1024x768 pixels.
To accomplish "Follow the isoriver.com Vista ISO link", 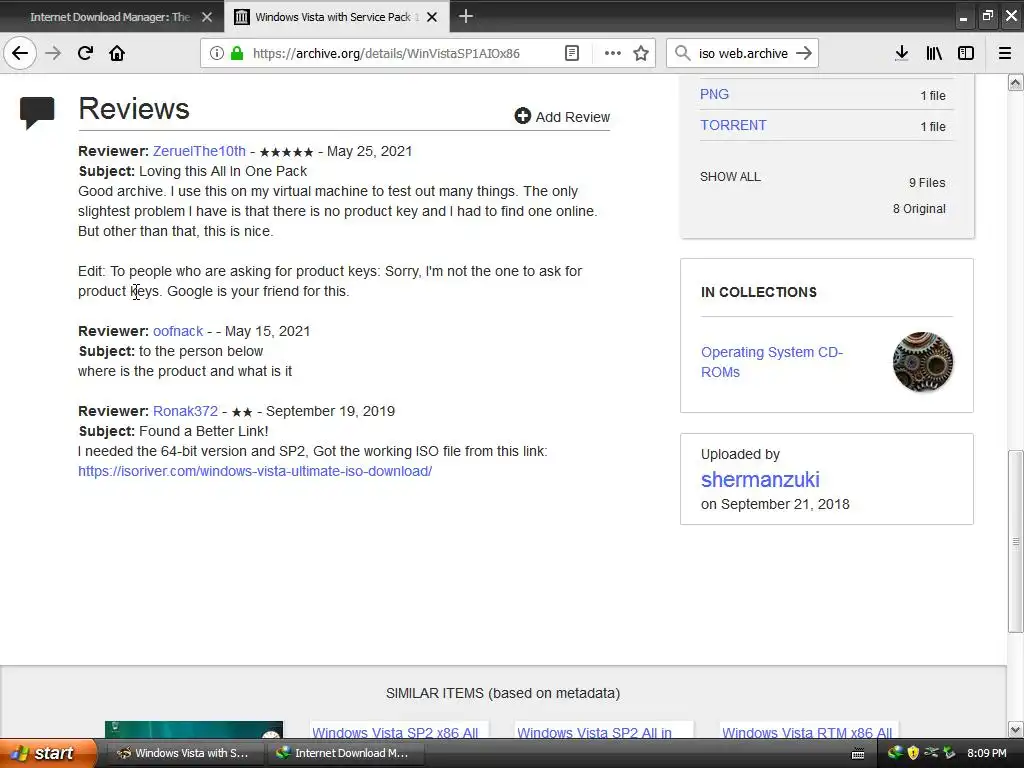I will [x=255, y=471].
